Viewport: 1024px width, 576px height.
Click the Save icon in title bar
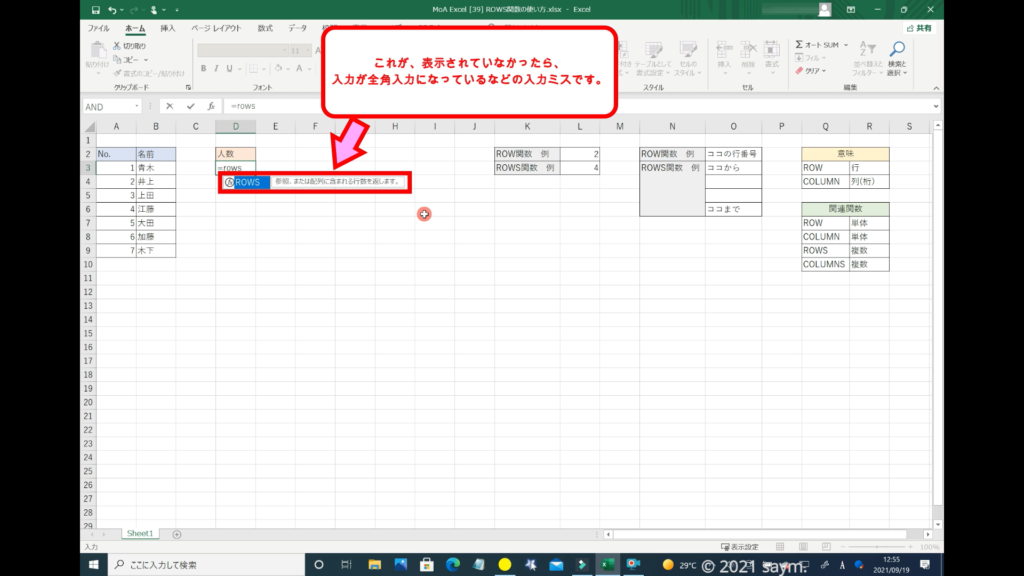pos(94,9)
